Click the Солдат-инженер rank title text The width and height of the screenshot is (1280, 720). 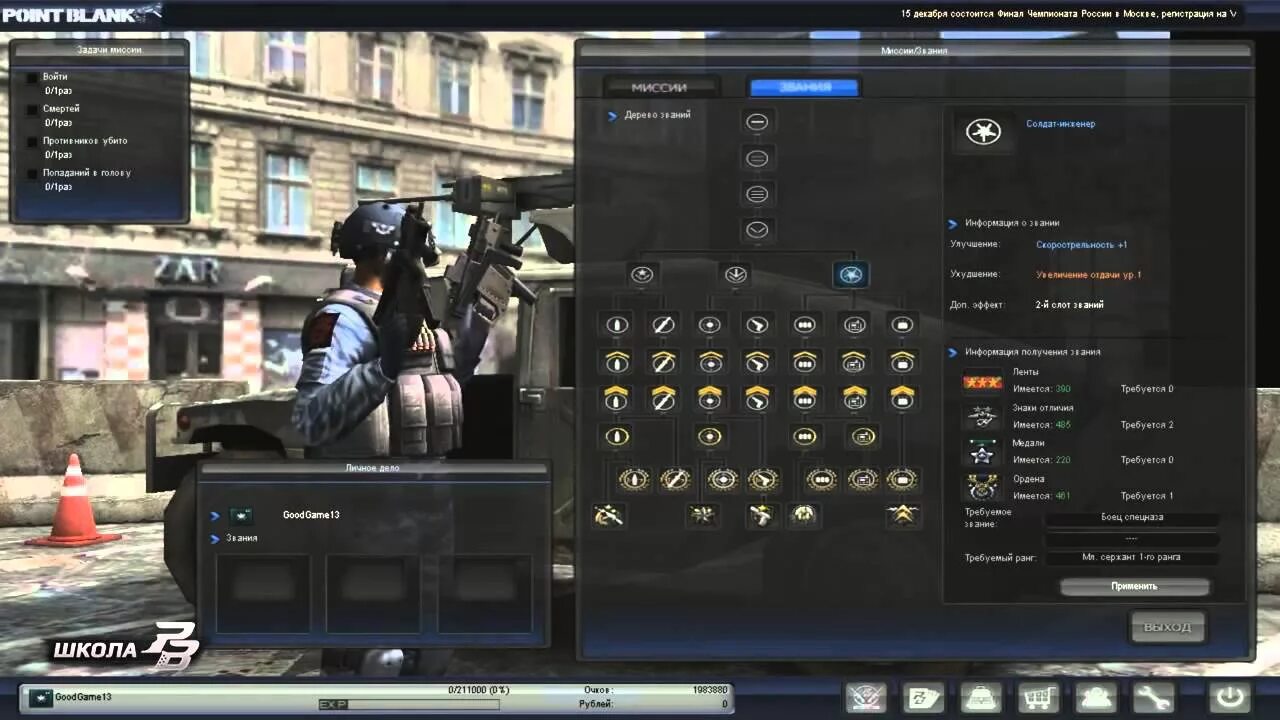tap(1060, 124)
